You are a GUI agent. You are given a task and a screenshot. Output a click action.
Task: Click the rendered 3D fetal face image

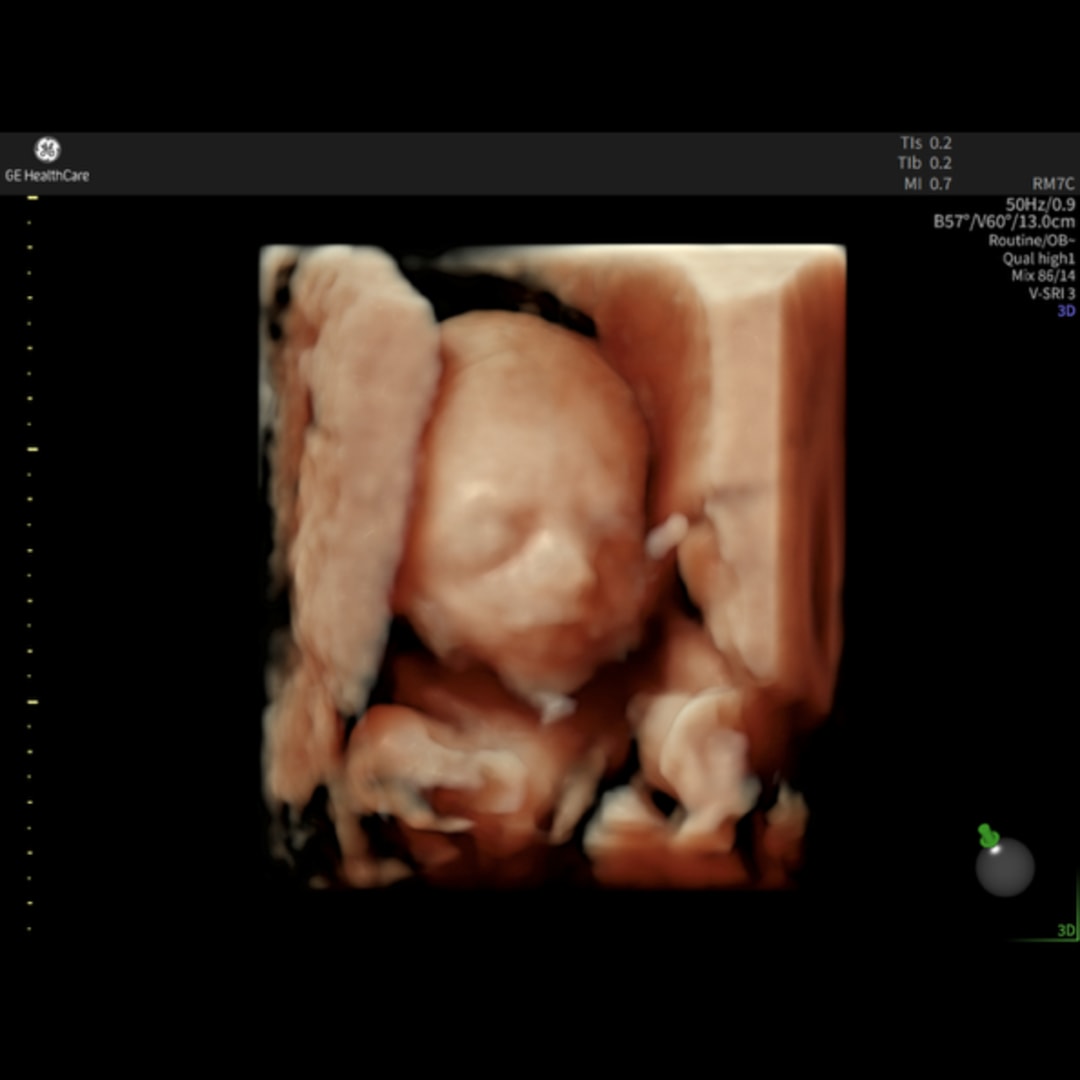point(552,565)
